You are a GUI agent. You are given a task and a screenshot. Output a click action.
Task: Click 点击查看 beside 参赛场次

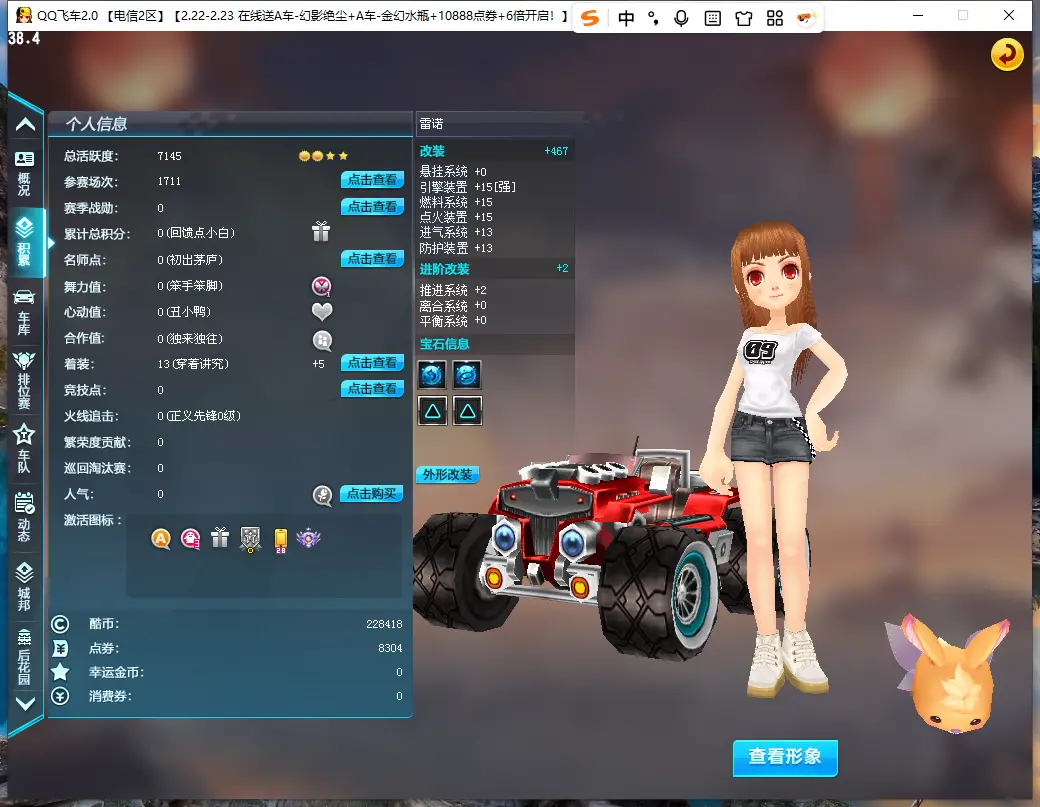(x=372, y=180)
